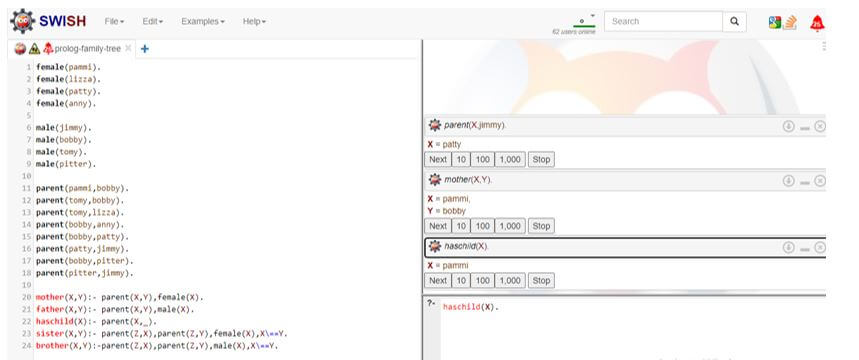Click the Search input field
Screen dimensions: 859x360
point(663,21)
